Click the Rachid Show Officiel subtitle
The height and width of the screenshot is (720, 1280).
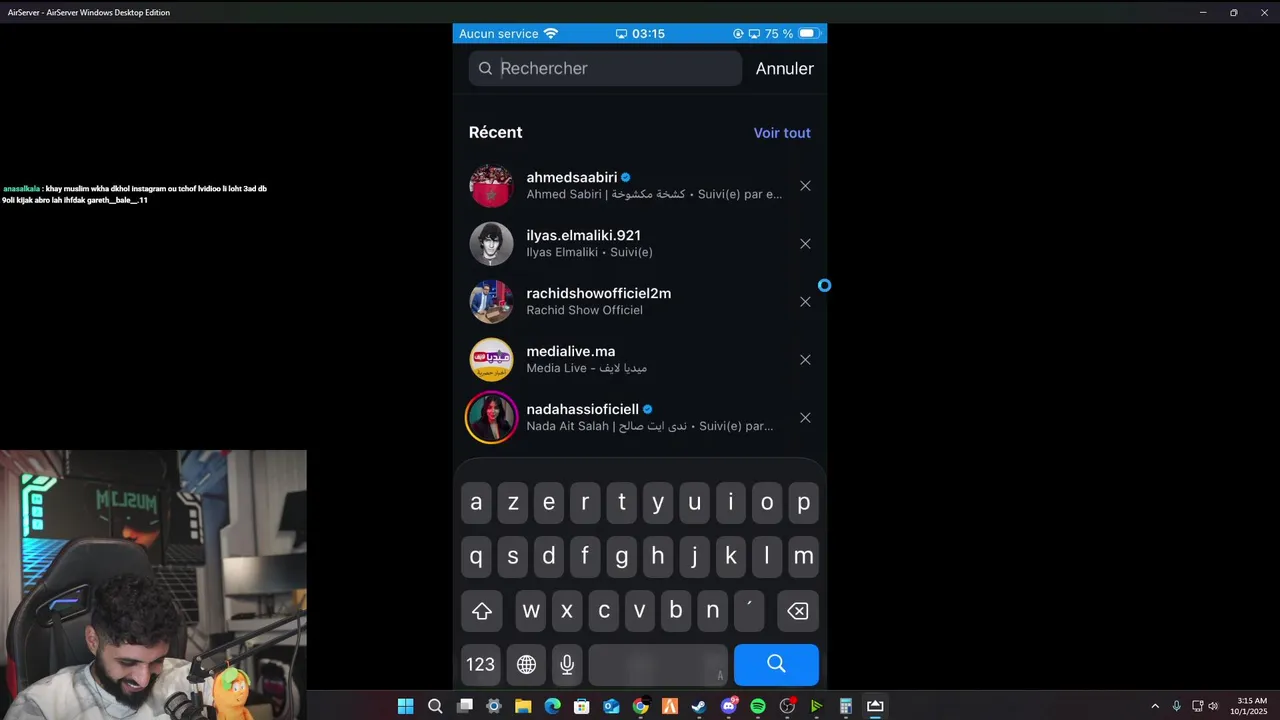(584, 310)
